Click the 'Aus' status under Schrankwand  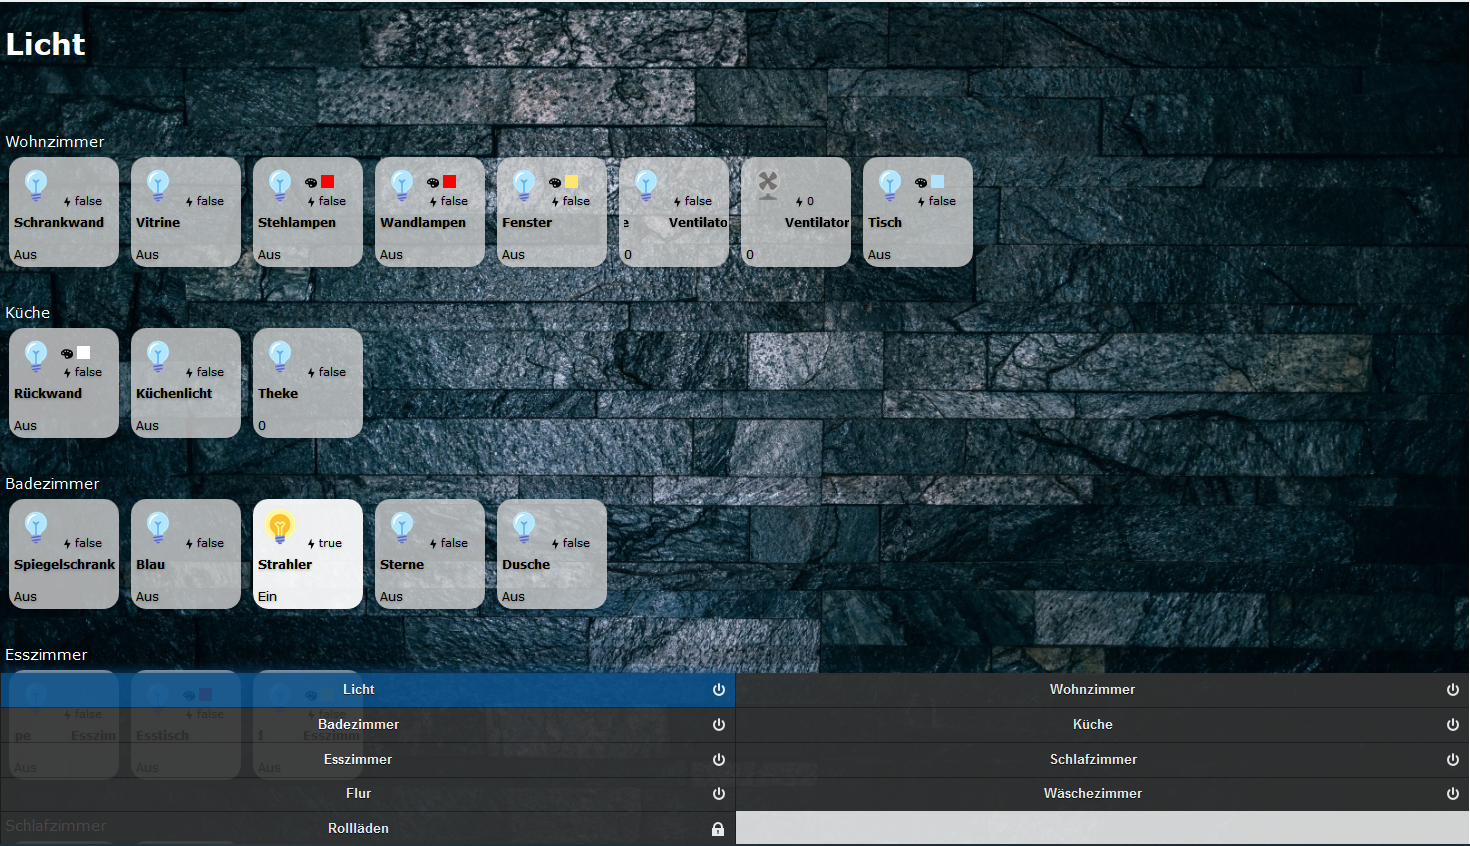tap(25, 255)
